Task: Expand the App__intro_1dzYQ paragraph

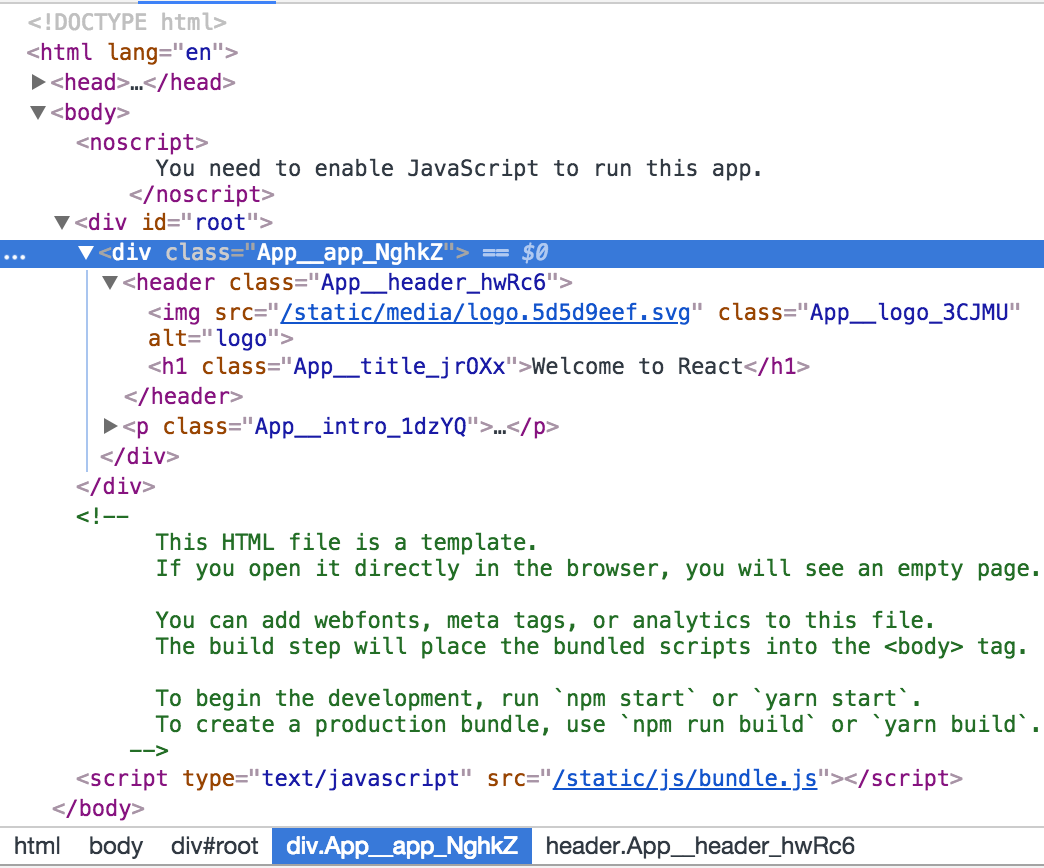Action: [110, 425]
